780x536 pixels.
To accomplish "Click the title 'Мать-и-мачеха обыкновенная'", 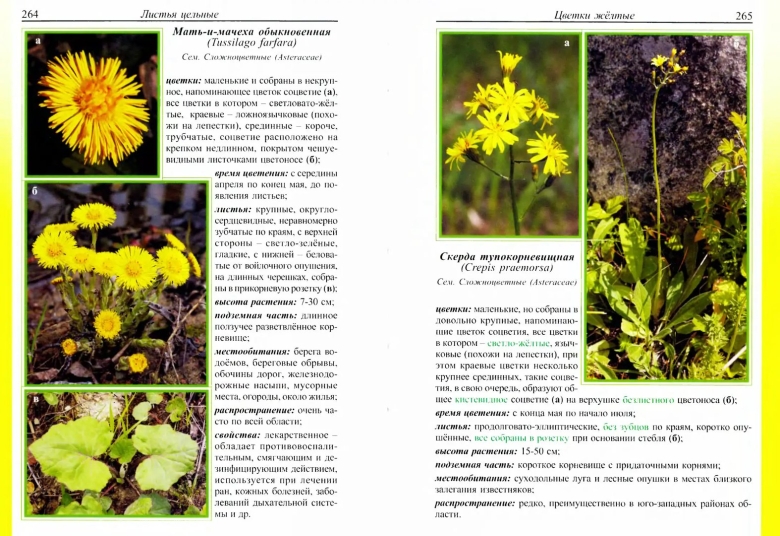I will coord(251,33).
